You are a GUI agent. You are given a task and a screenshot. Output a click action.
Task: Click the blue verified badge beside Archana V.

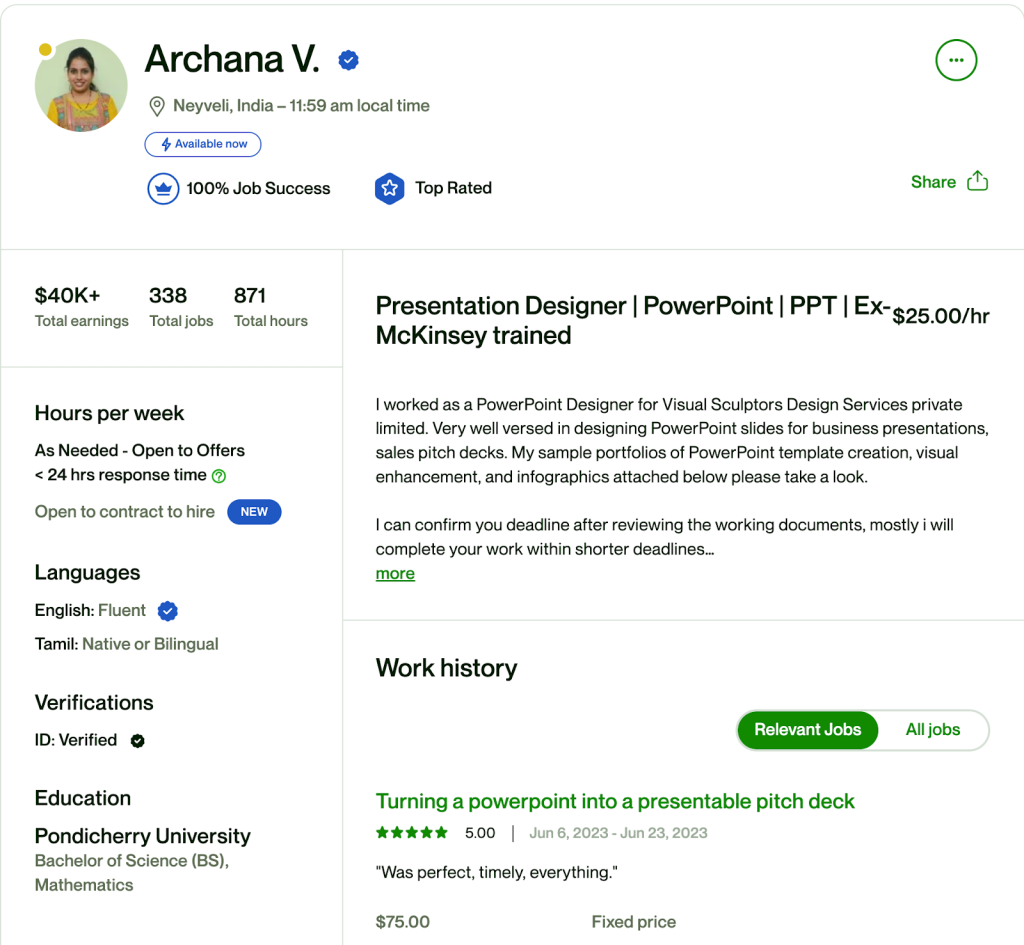click(x=349, y=60)
